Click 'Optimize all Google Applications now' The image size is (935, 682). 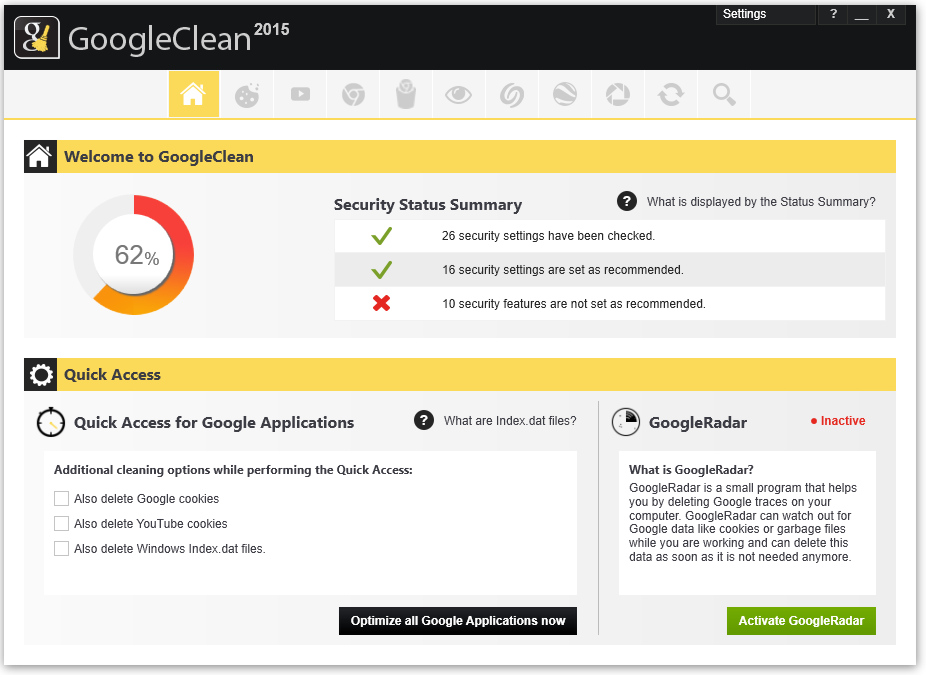coord(457,620)
